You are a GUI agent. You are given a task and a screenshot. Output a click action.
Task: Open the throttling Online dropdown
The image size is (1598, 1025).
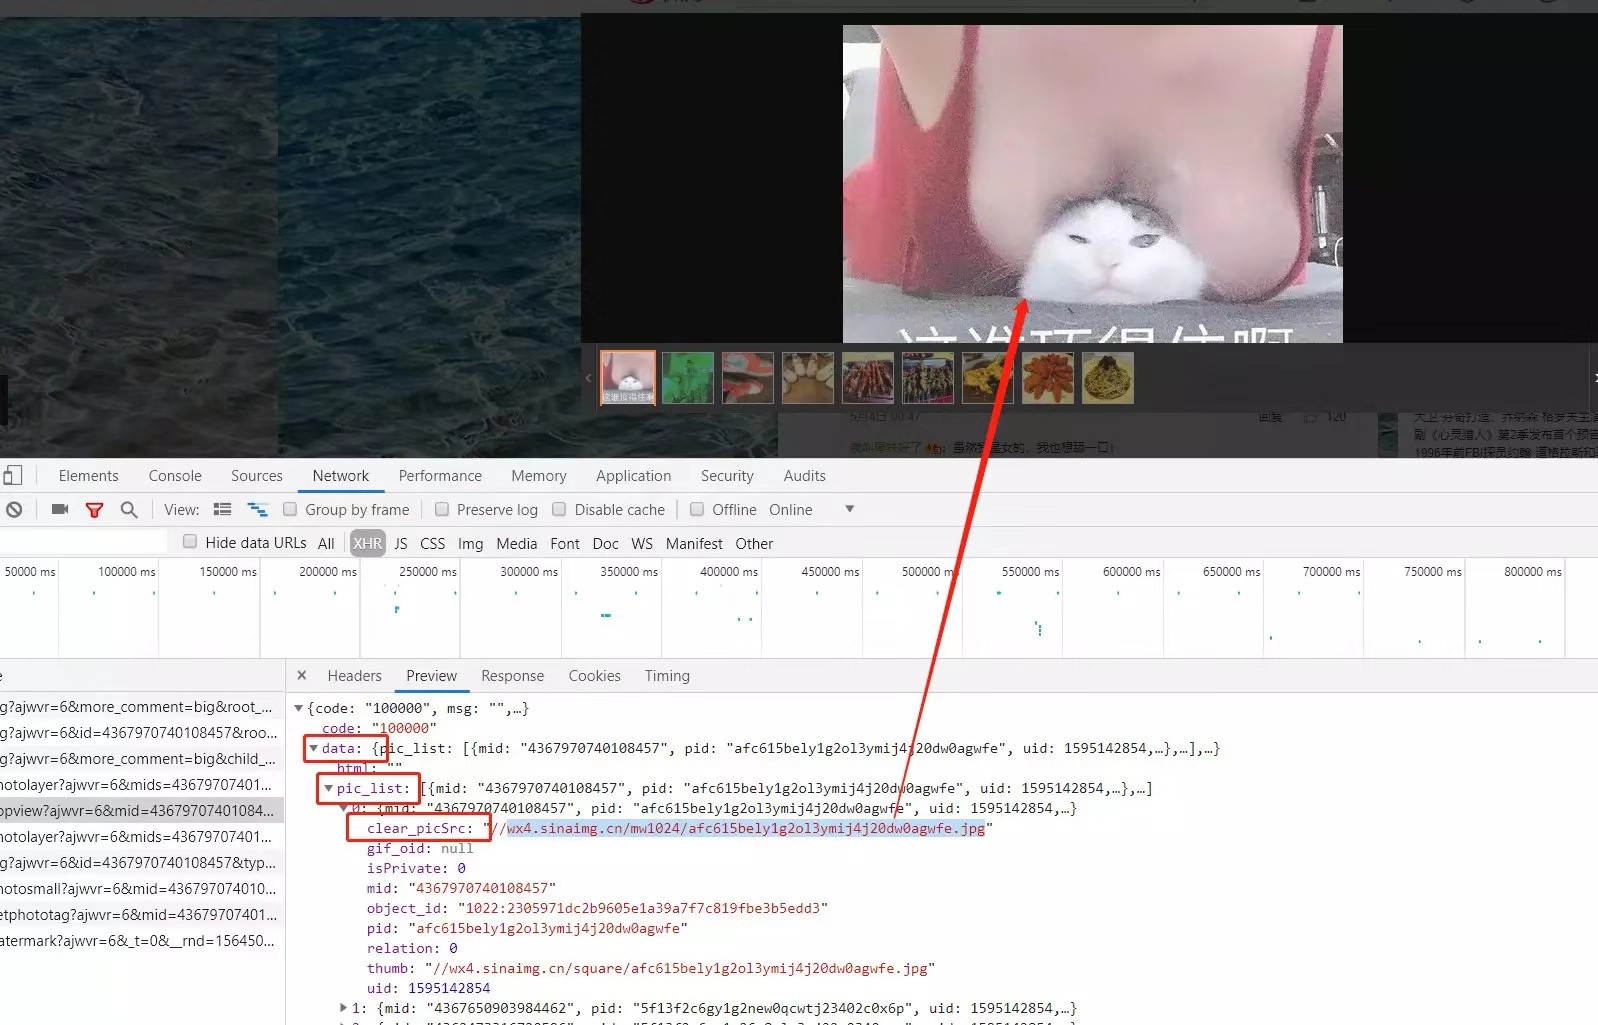(811, 510)
